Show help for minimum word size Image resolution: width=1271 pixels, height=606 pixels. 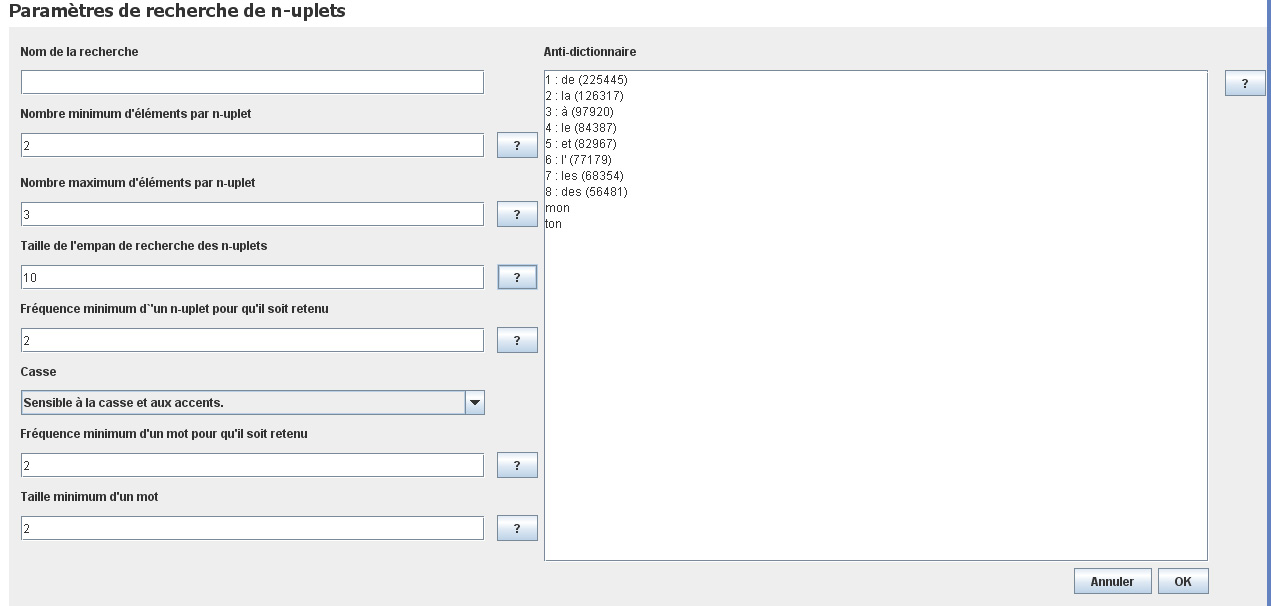click(x=517, y=528)
